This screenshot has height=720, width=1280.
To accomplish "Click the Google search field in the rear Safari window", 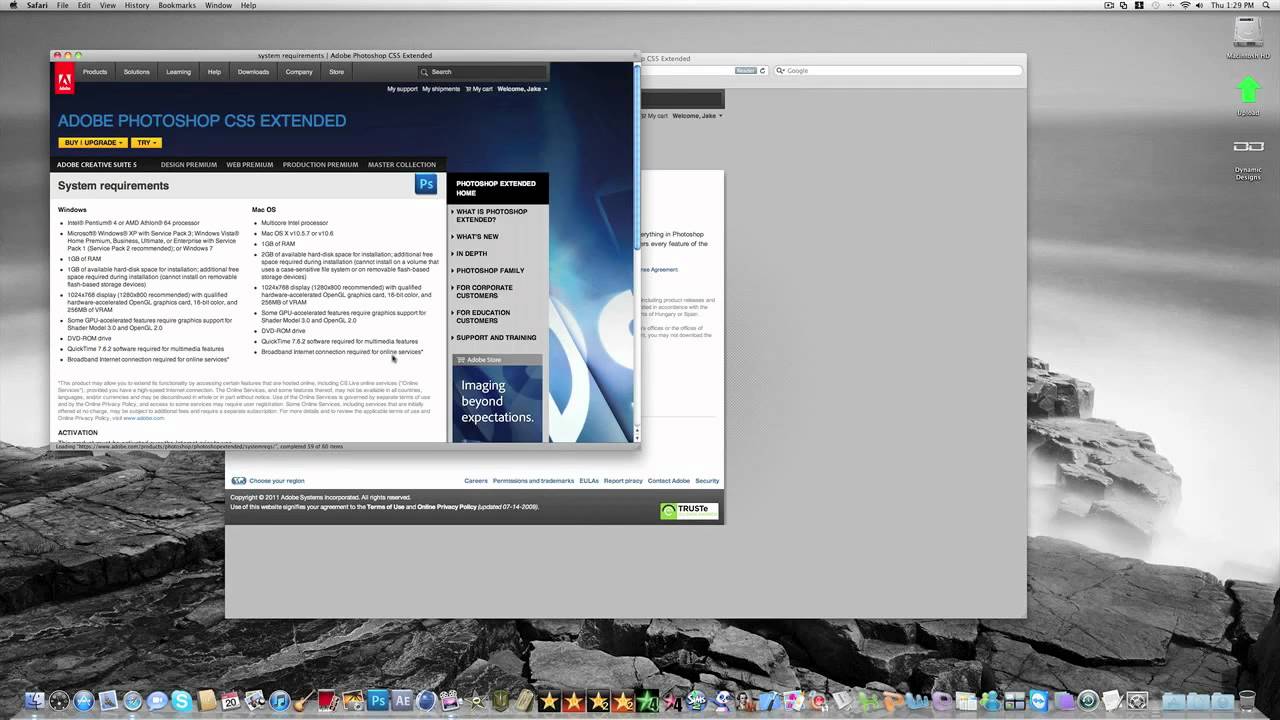I will (x=898, y=71).
